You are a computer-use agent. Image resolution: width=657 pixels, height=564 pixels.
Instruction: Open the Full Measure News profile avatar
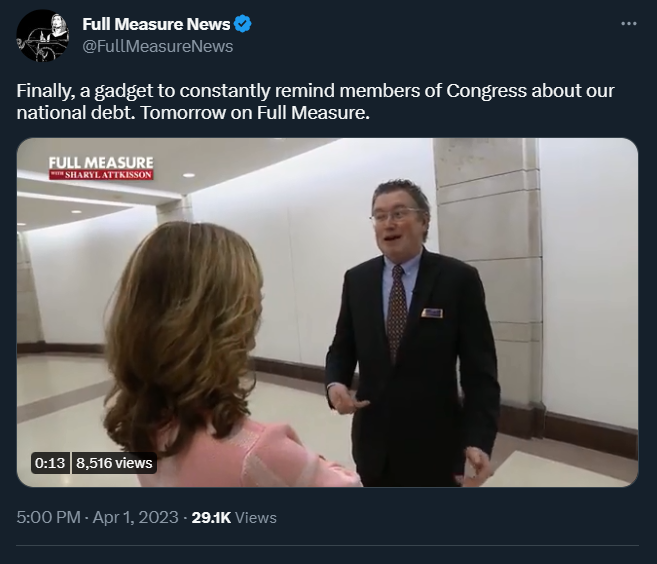coord(43,36)
